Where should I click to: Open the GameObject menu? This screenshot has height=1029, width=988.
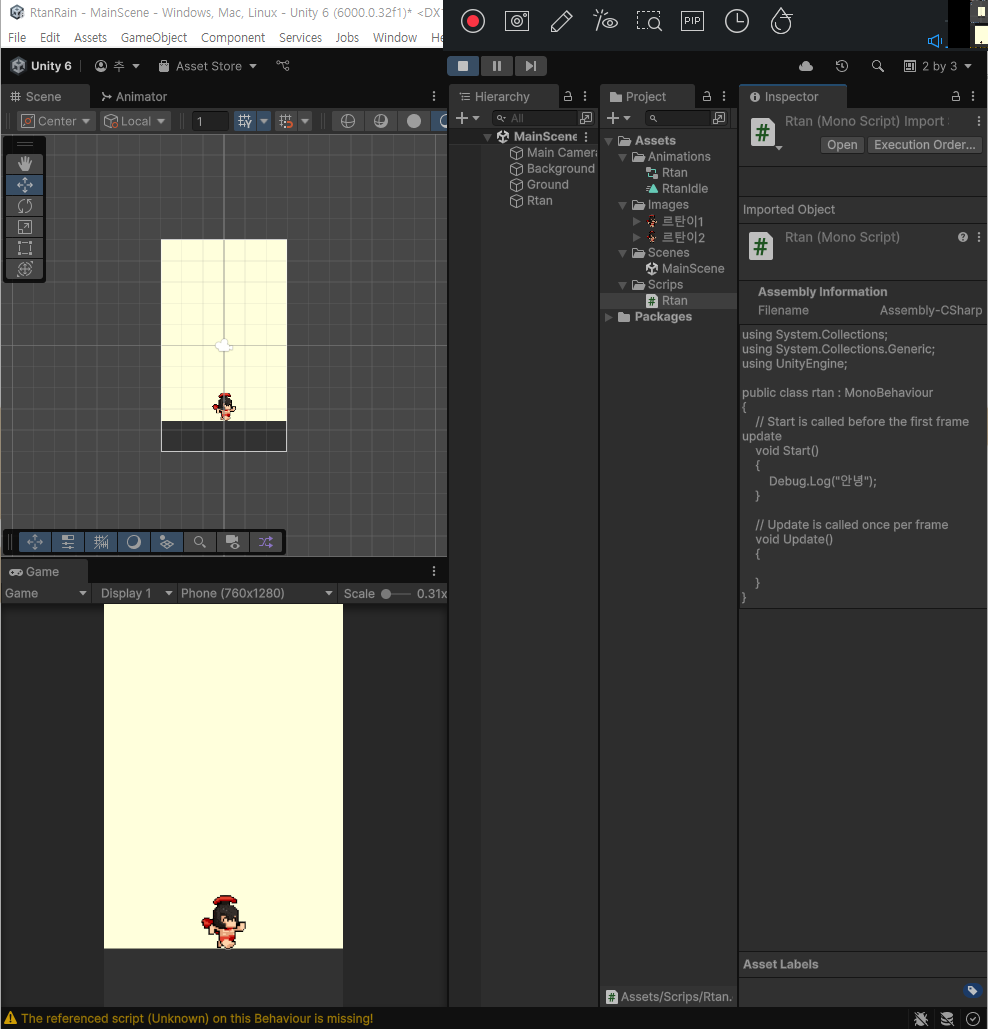coord(154,37)
